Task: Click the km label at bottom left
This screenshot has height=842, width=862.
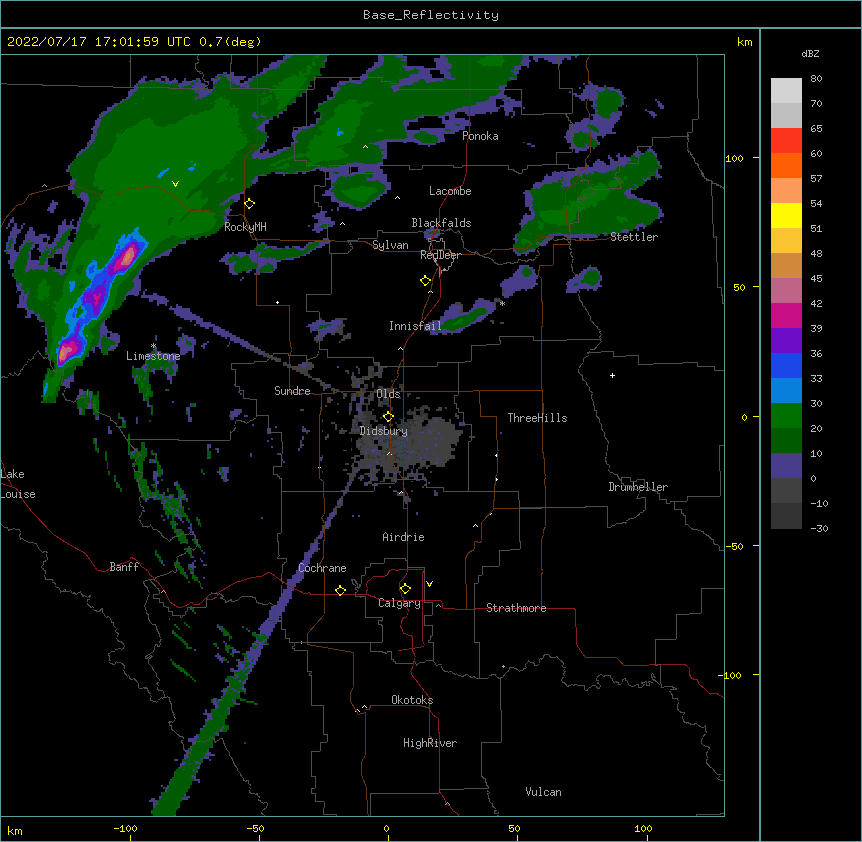Action: point(15,831)
